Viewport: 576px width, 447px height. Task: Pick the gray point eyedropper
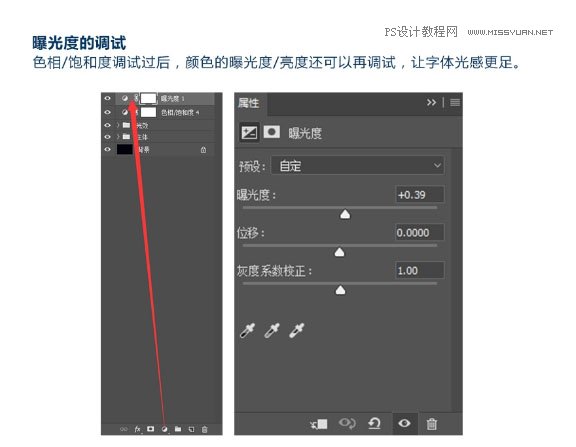[x=272, y=331]
